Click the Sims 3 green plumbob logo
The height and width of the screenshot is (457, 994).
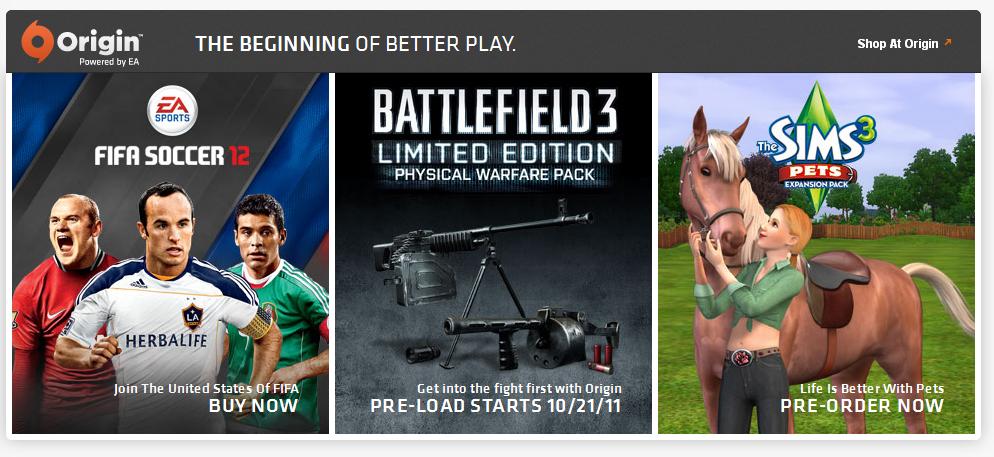[816, 147]
